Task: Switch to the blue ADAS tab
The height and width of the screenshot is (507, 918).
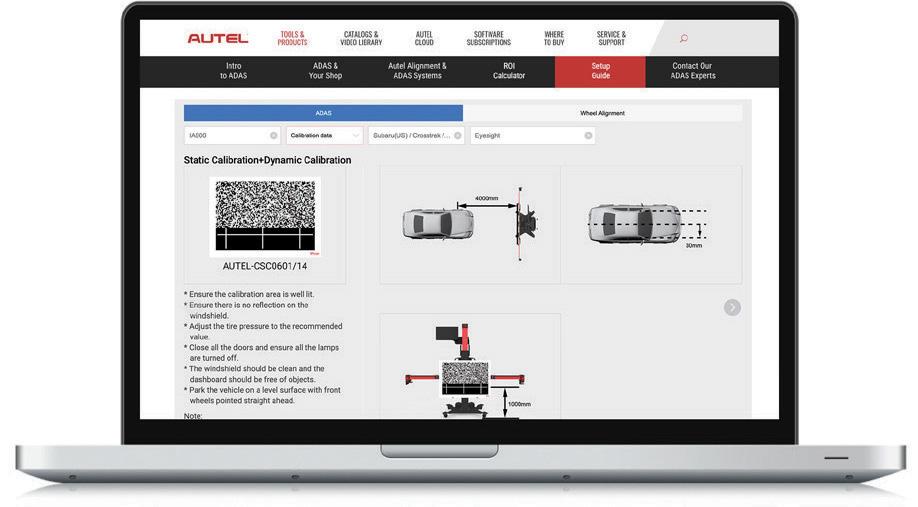Action: (323, 113)
